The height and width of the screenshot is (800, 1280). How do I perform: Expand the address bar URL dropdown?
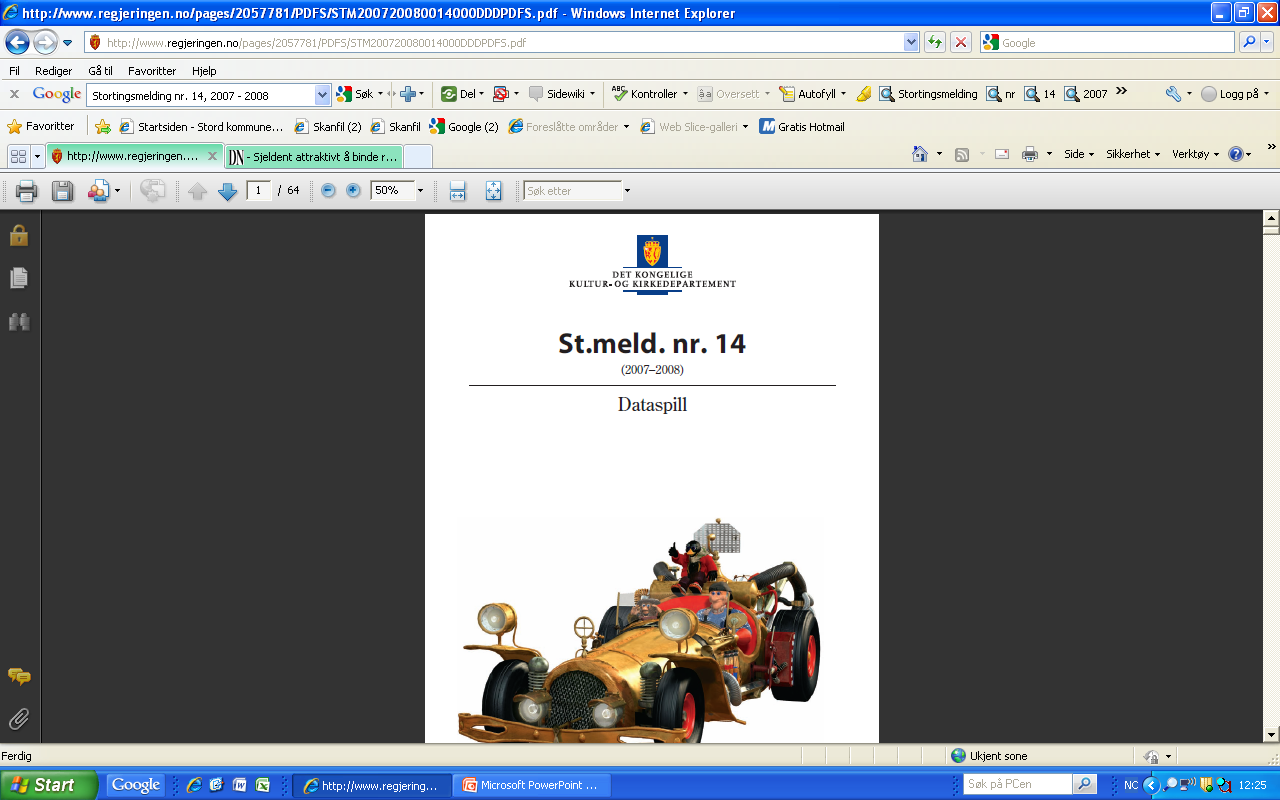click(x=911, y=42)
